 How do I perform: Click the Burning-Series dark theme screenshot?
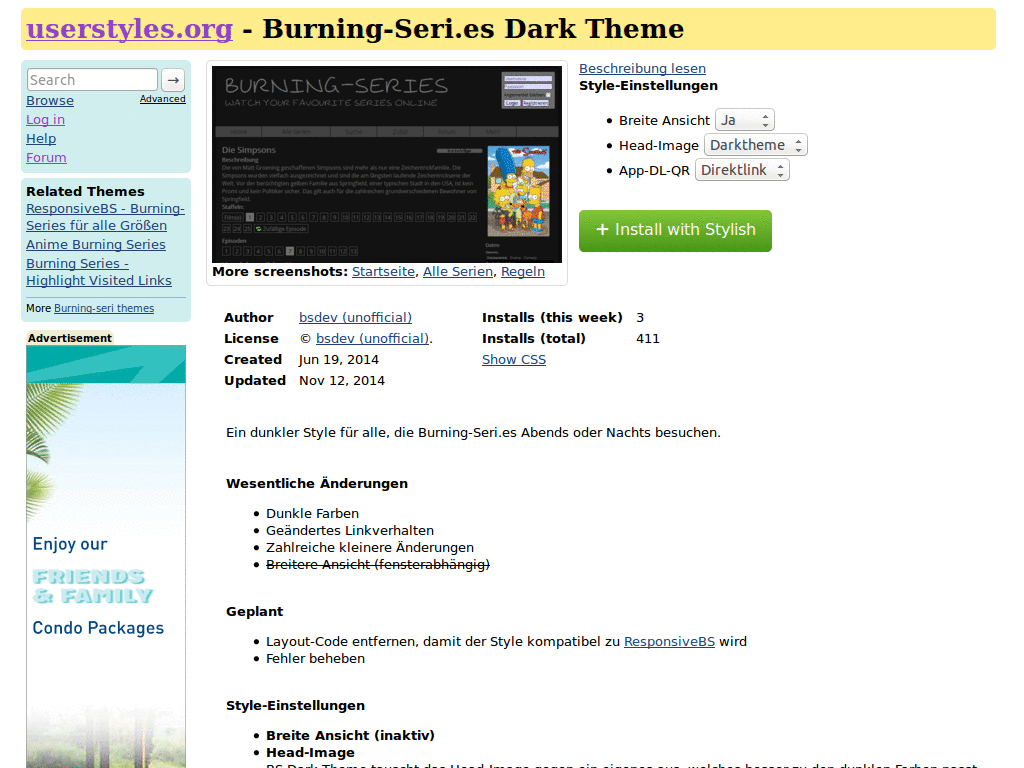[387, 164]
